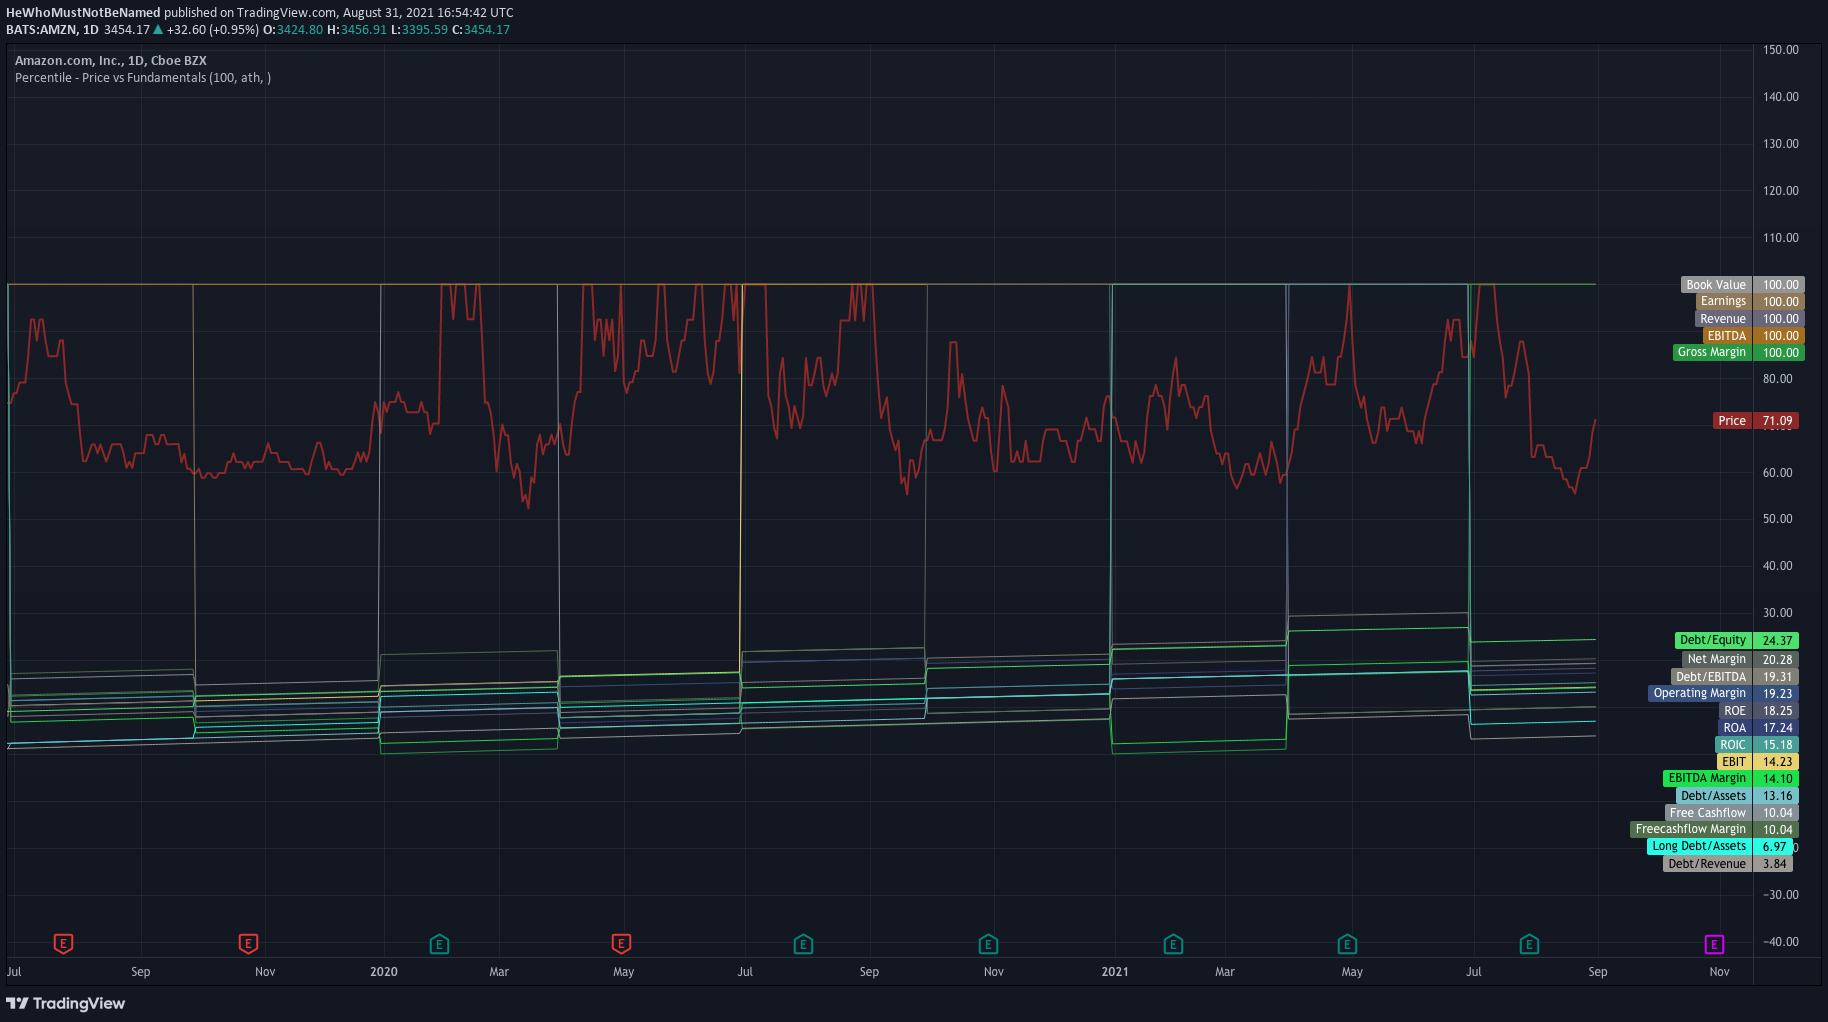Viewport: 1828px width, 1022px height.
Task: Select the Free Cashflow series label
Action: [1708, 813]
